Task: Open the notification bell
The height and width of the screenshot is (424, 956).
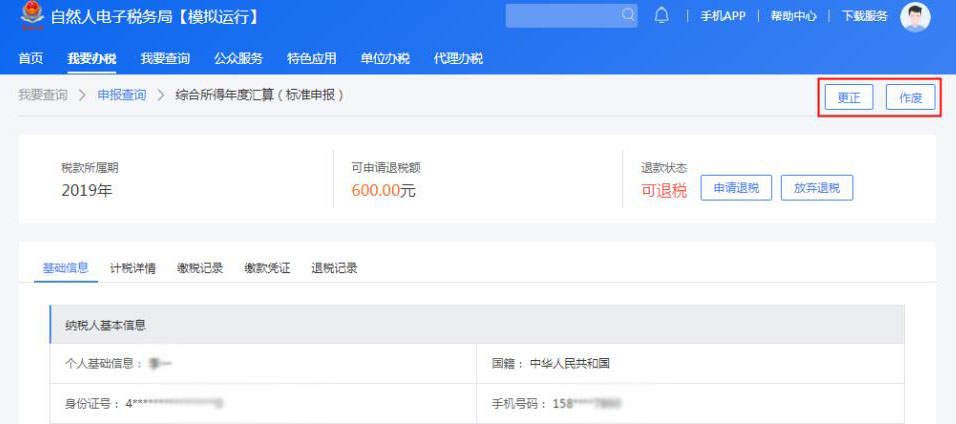Action: click(x=661, y=16)
